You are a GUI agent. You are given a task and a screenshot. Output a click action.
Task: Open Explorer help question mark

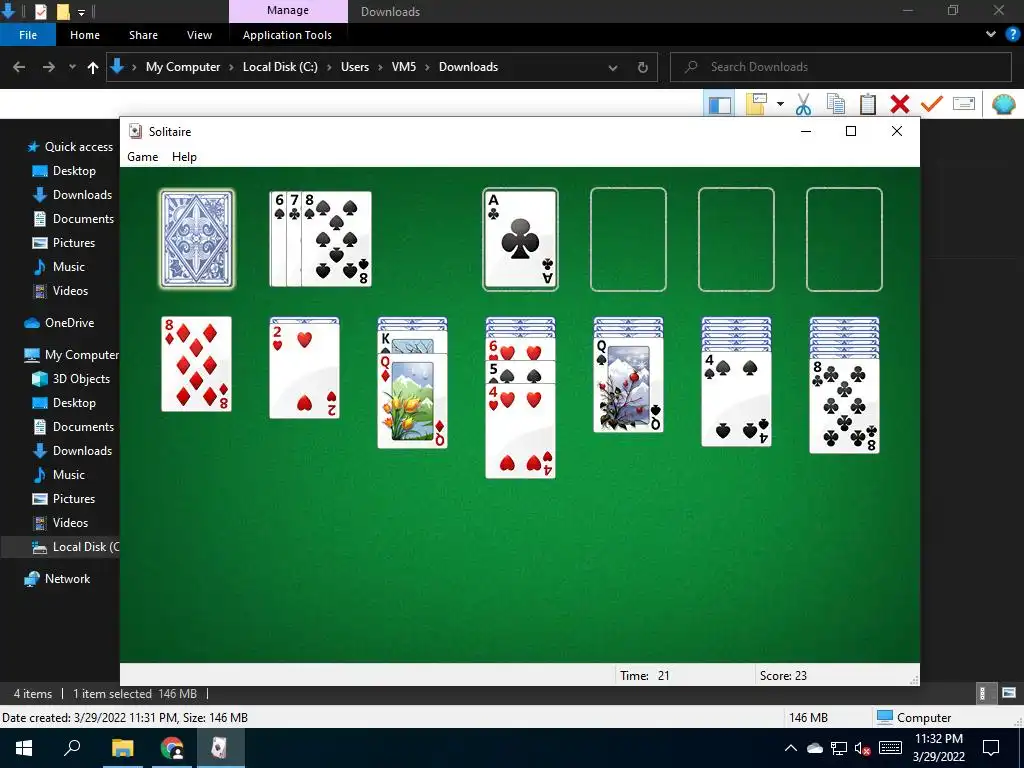point(1012,34)
